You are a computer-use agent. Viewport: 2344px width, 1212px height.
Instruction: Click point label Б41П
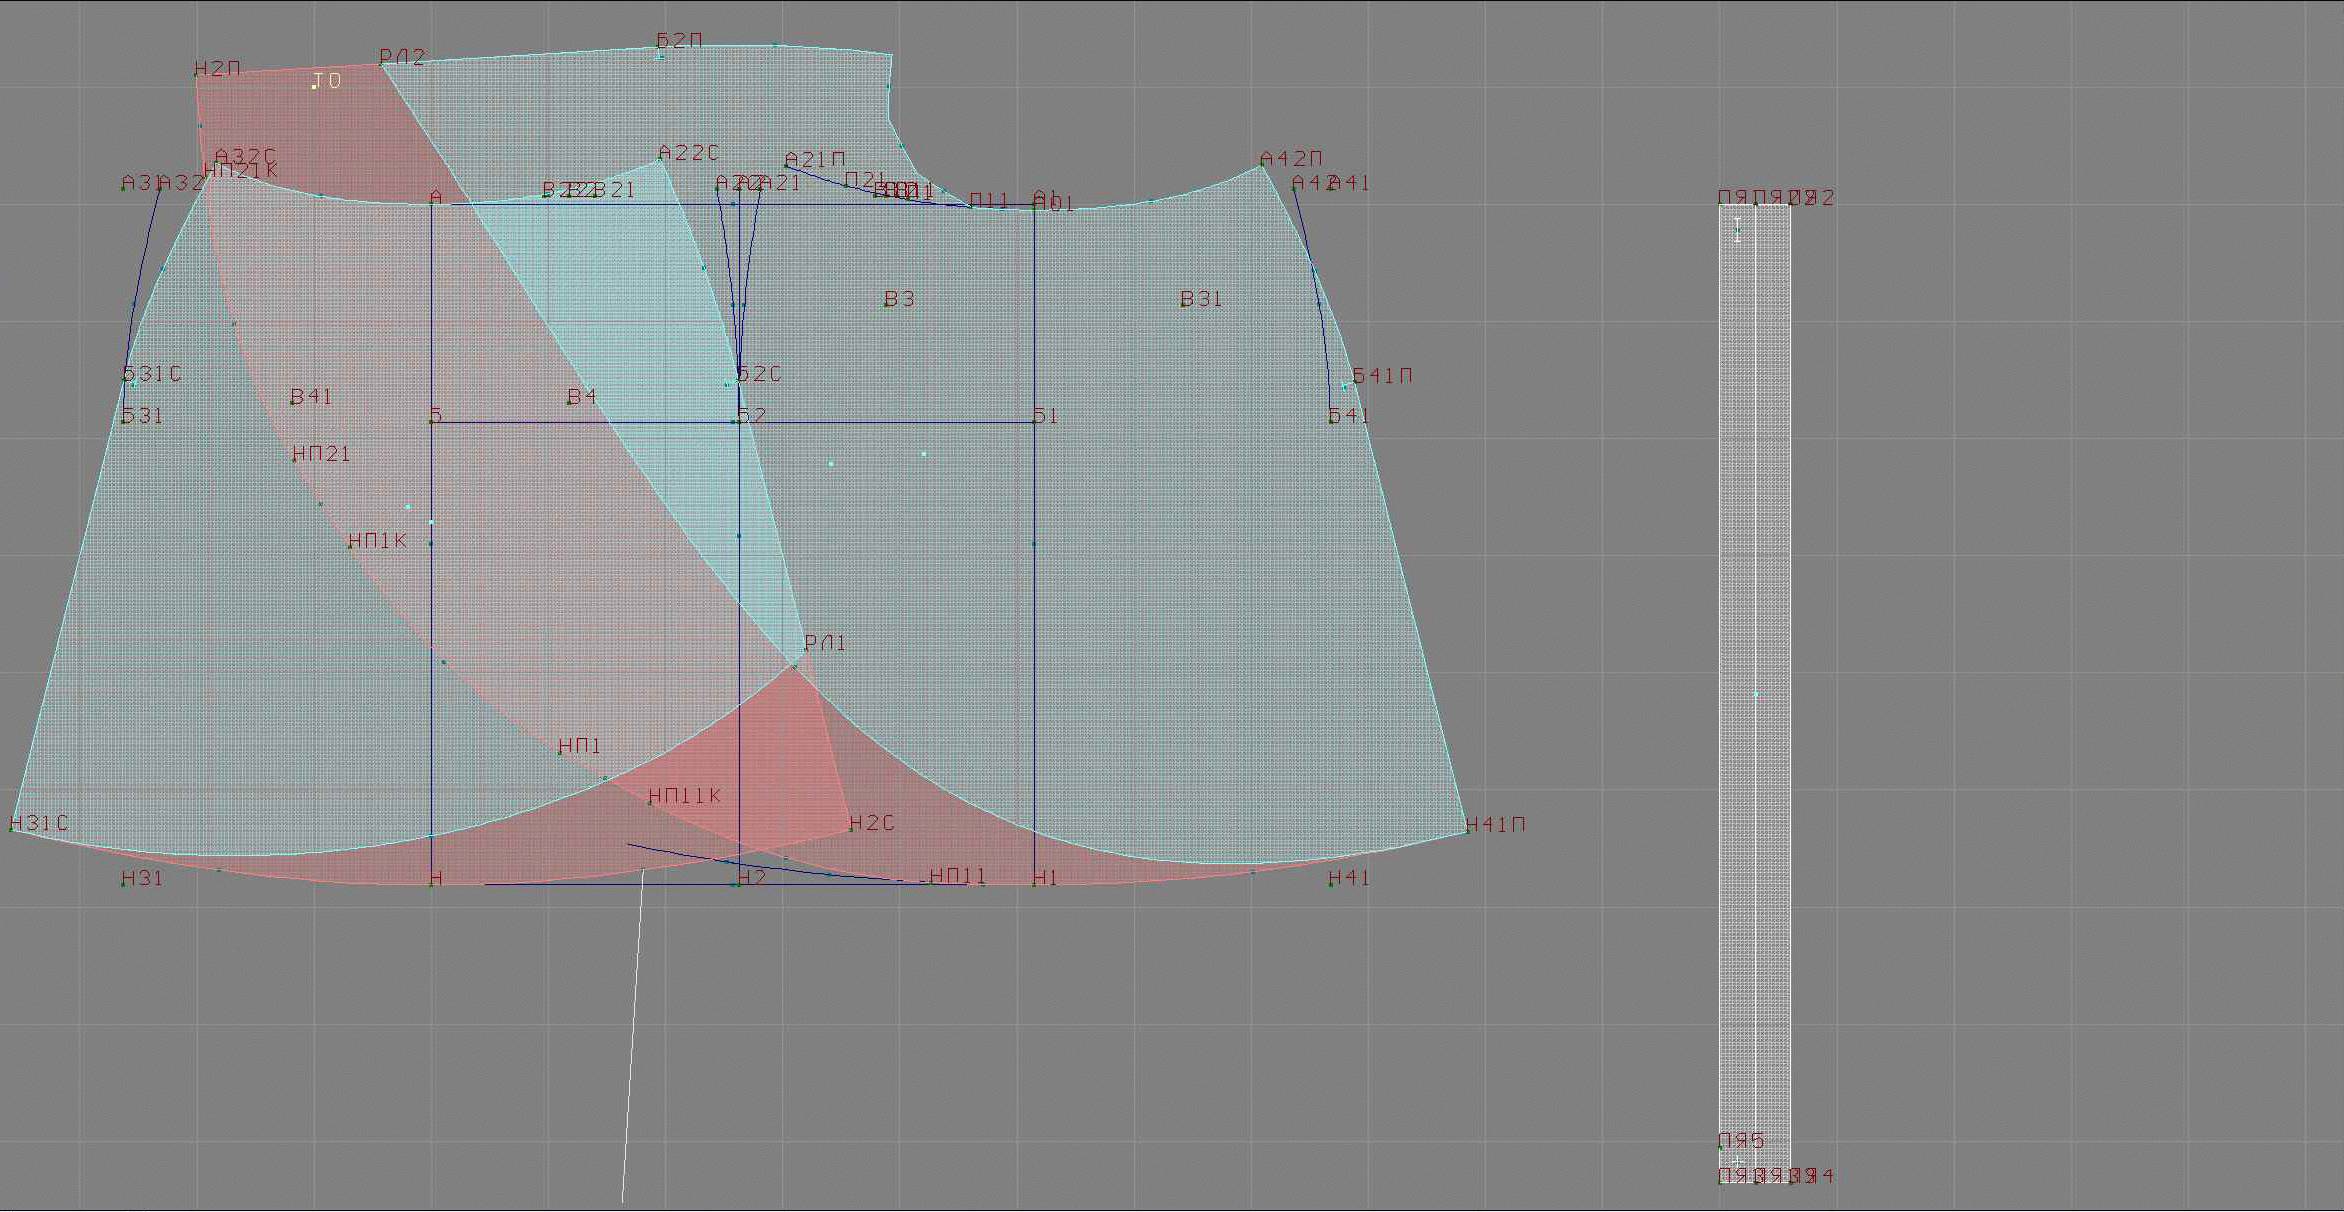[1382, 375]
